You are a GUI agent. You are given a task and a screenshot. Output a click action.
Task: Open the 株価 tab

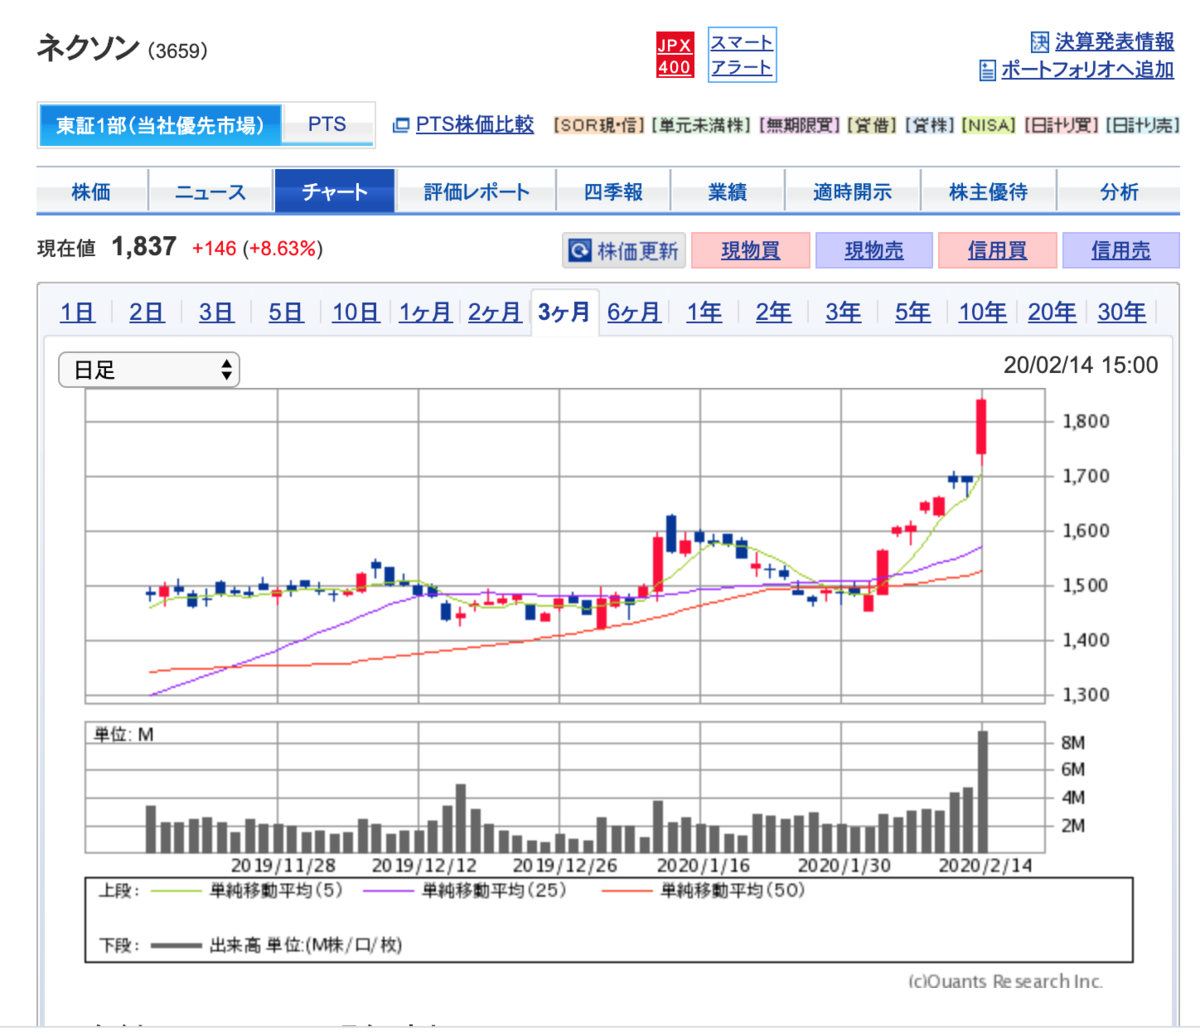(92, 192)
